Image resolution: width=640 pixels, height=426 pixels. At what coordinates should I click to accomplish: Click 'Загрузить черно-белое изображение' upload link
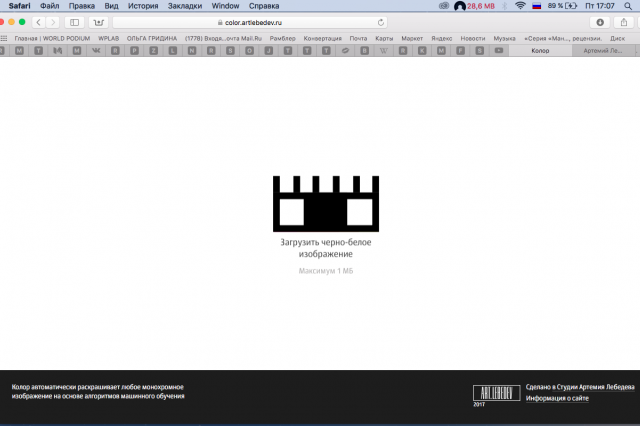(x=326, y=248)
